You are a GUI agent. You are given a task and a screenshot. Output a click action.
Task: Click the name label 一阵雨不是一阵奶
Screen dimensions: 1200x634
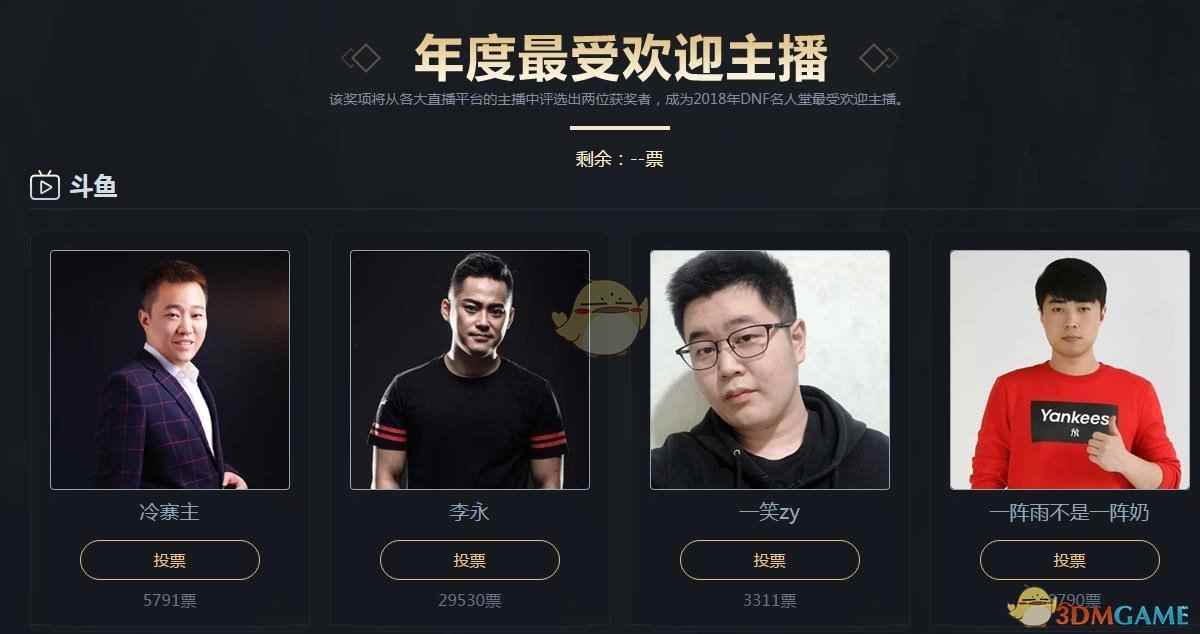[x=1070, y=513]
